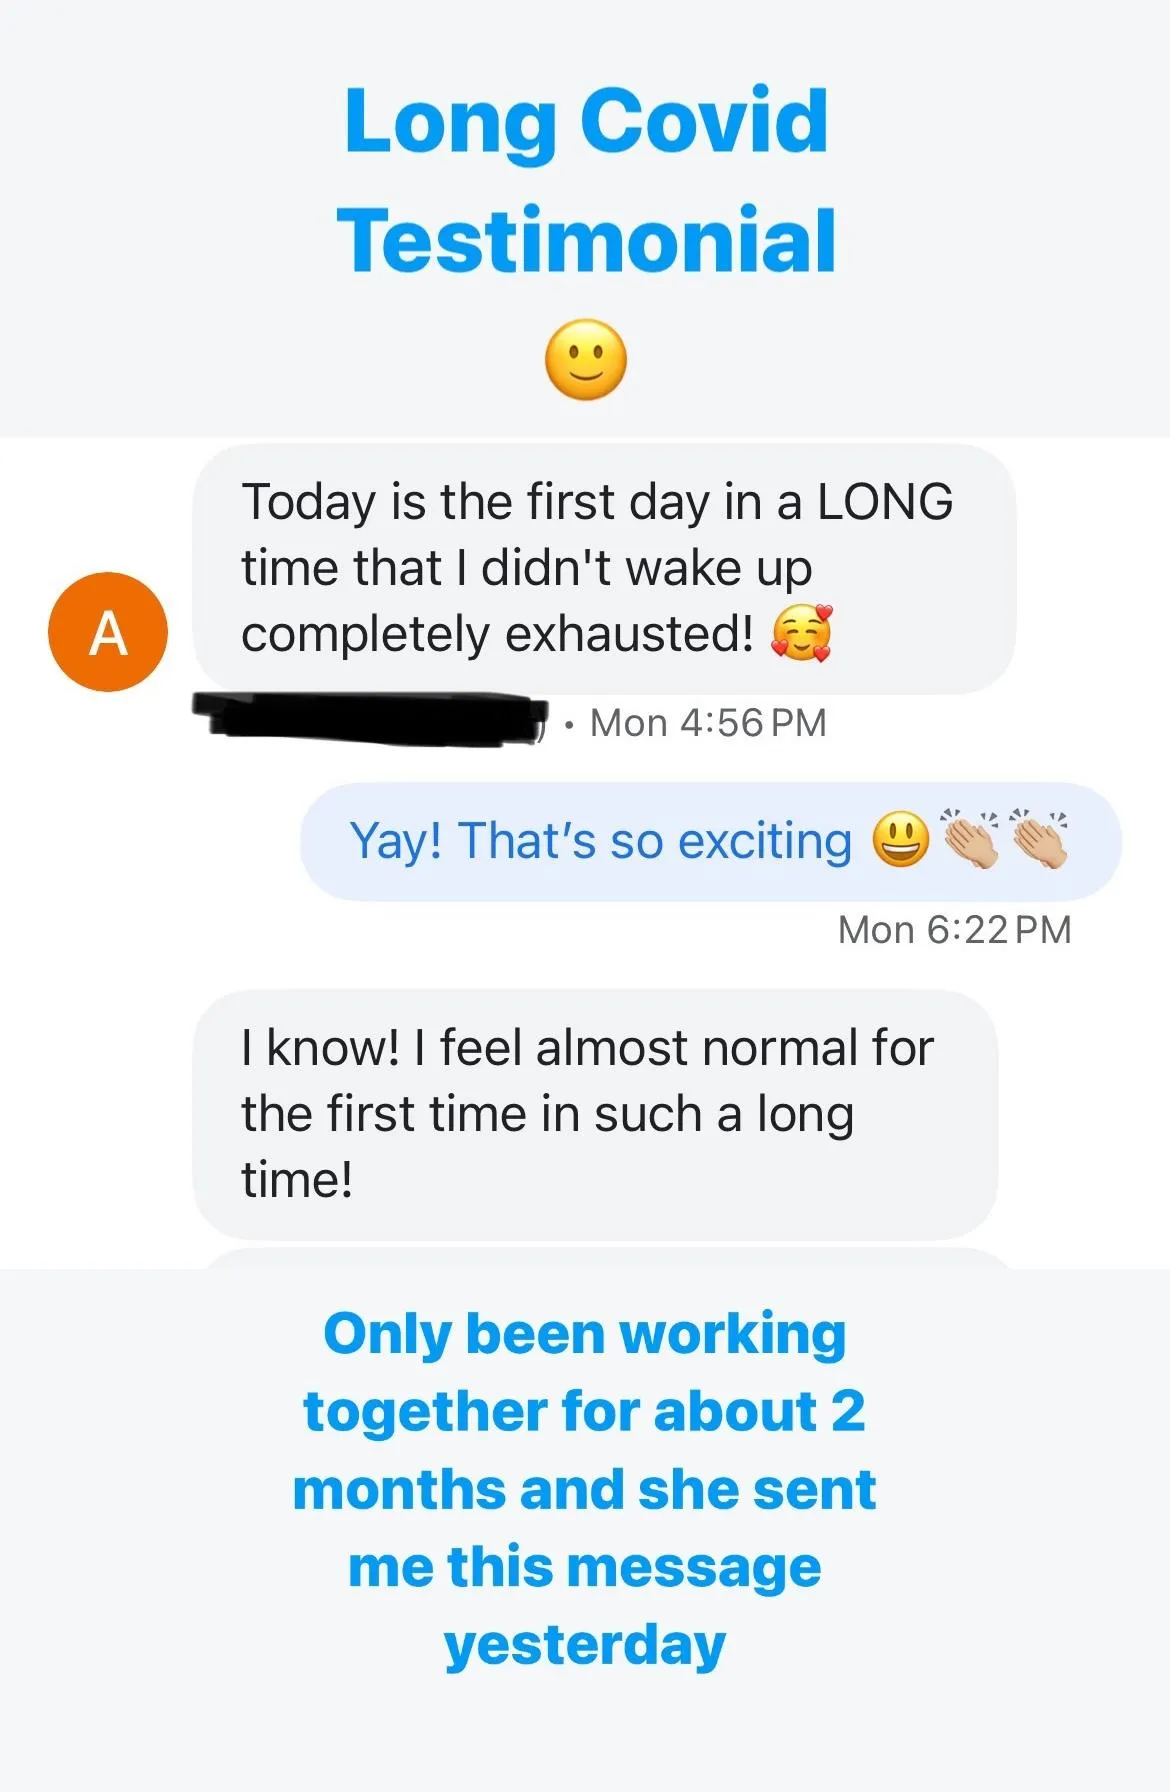This screenshot has width=1170, height=1792.
Task: Select the "I feel almost normal" message bubble
Action: tap(595, 1115)
